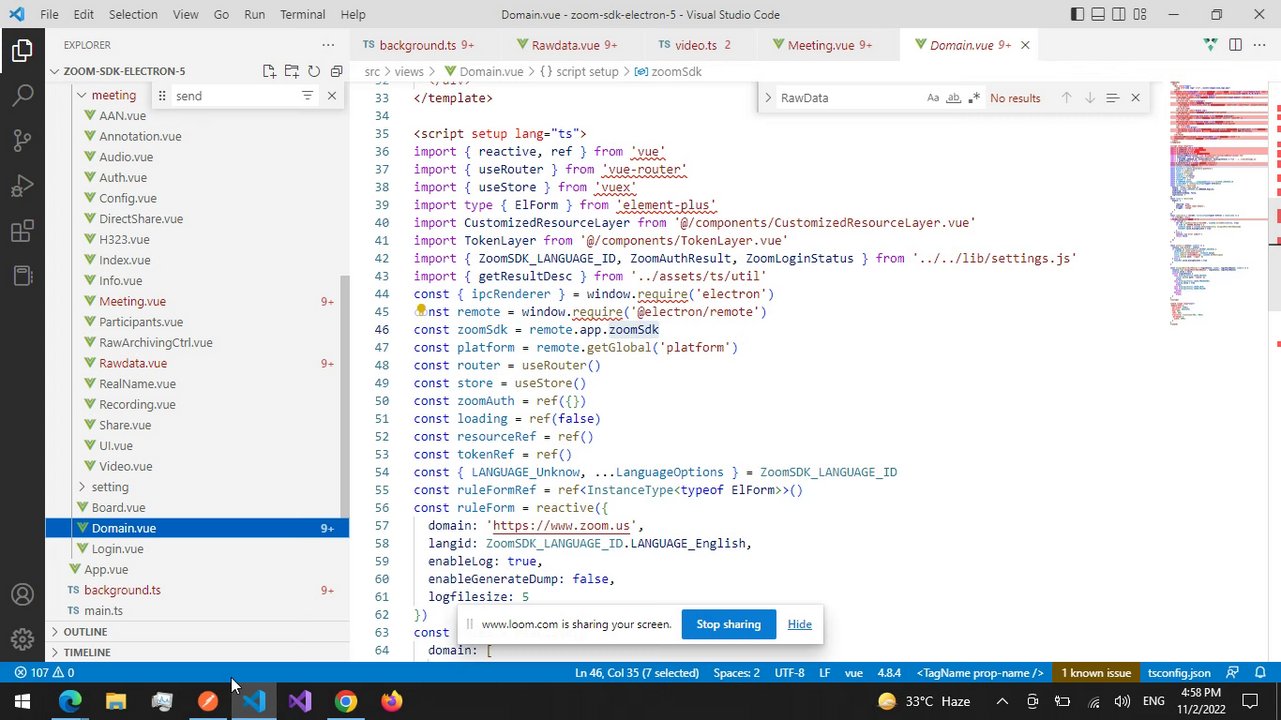Image resolution: width=1281 pixels, height=720 pixels.
Task: Close the explorer tree filter box
Action: point(332,96)
